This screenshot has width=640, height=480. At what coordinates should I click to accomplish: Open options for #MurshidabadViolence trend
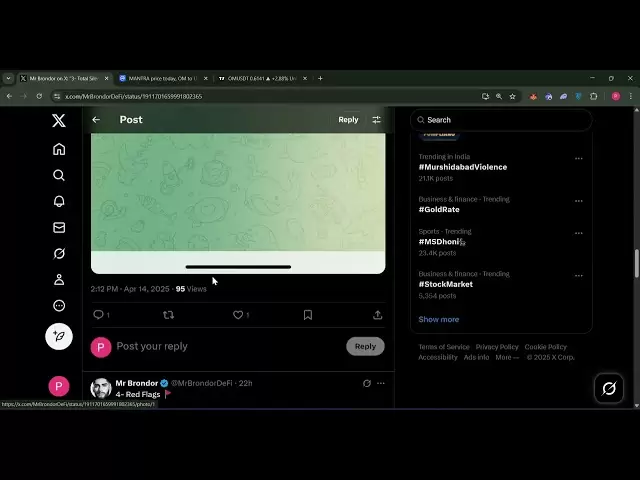pyautogui.click(x=578, y=158)
